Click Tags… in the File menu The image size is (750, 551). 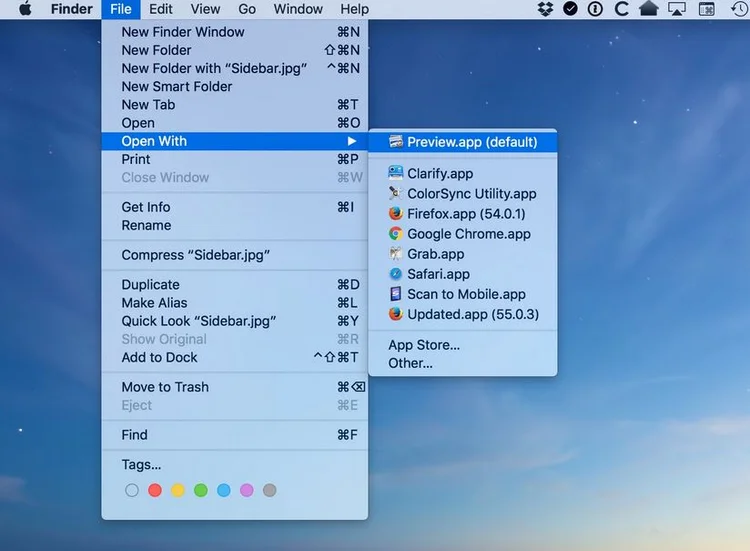pos(141,464)
